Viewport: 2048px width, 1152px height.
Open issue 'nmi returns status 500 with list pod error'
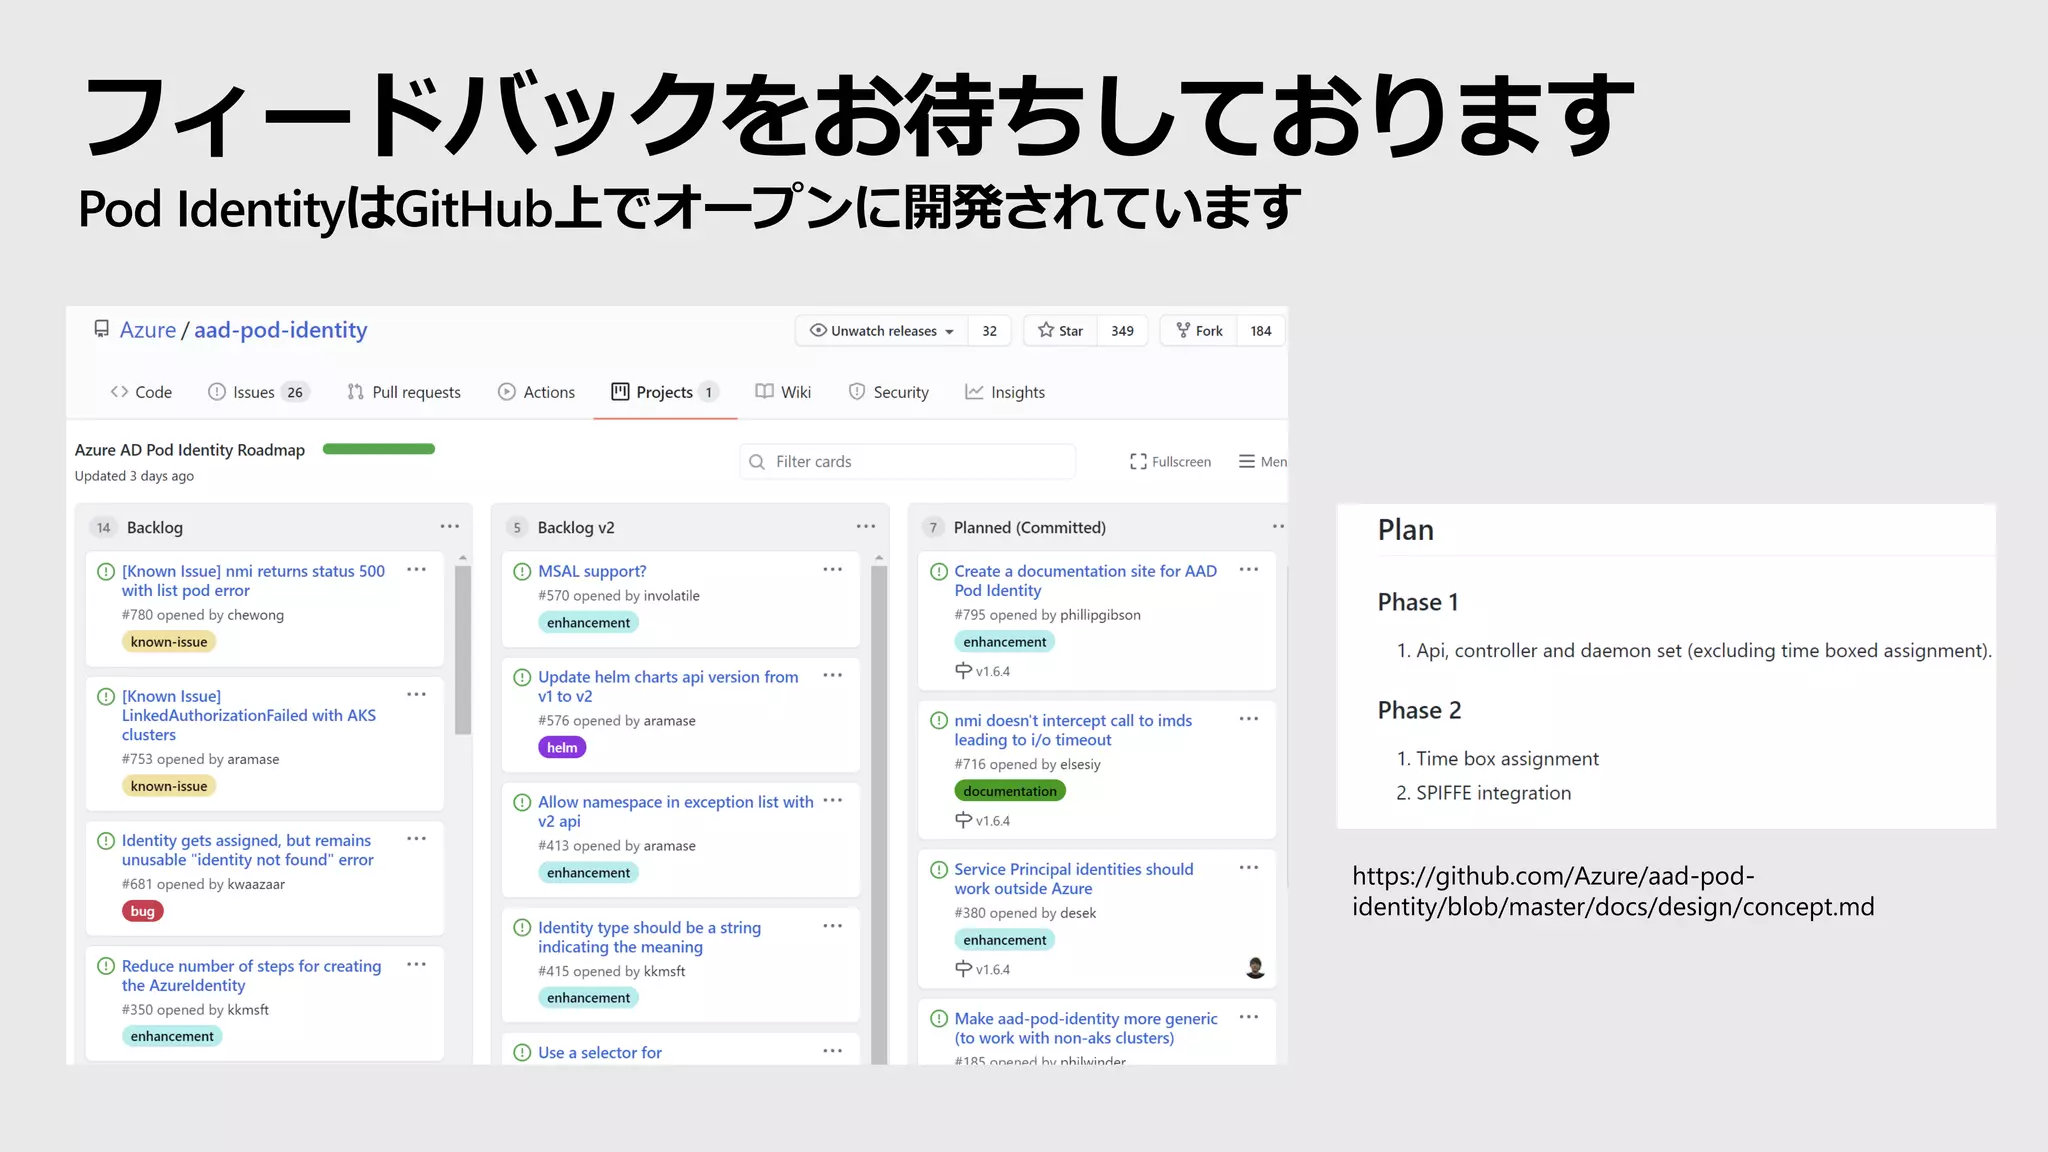point(253,581)
